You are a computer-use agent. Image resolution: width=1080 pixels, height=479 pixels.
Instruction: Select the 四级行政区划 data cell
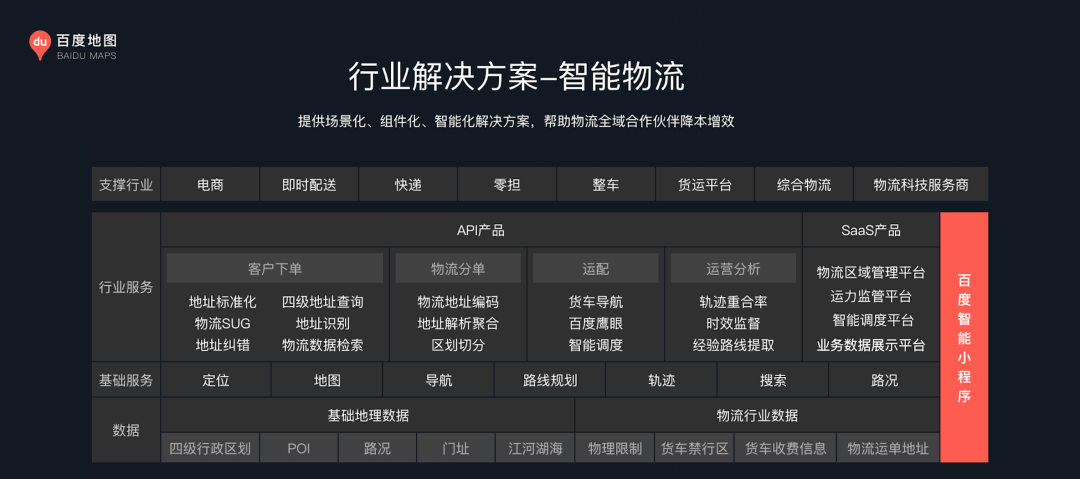(x=210, y=449)
